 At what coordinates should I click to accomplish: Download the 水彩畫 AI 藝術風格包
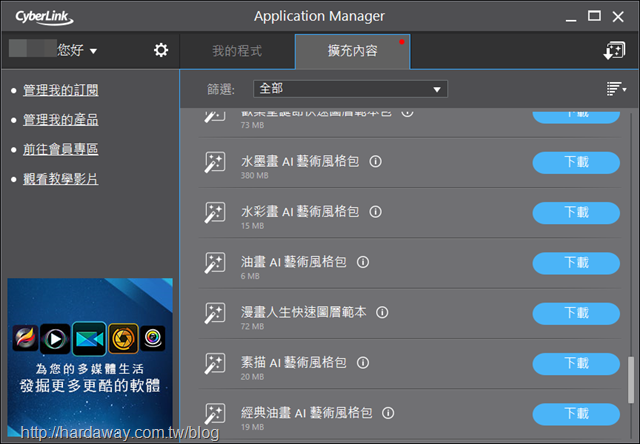[576, 213]
